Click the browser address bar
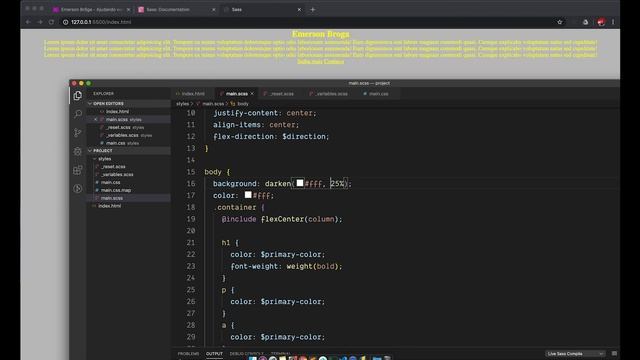The height and width of the screenshot is (360, 640). pos(306,22)
